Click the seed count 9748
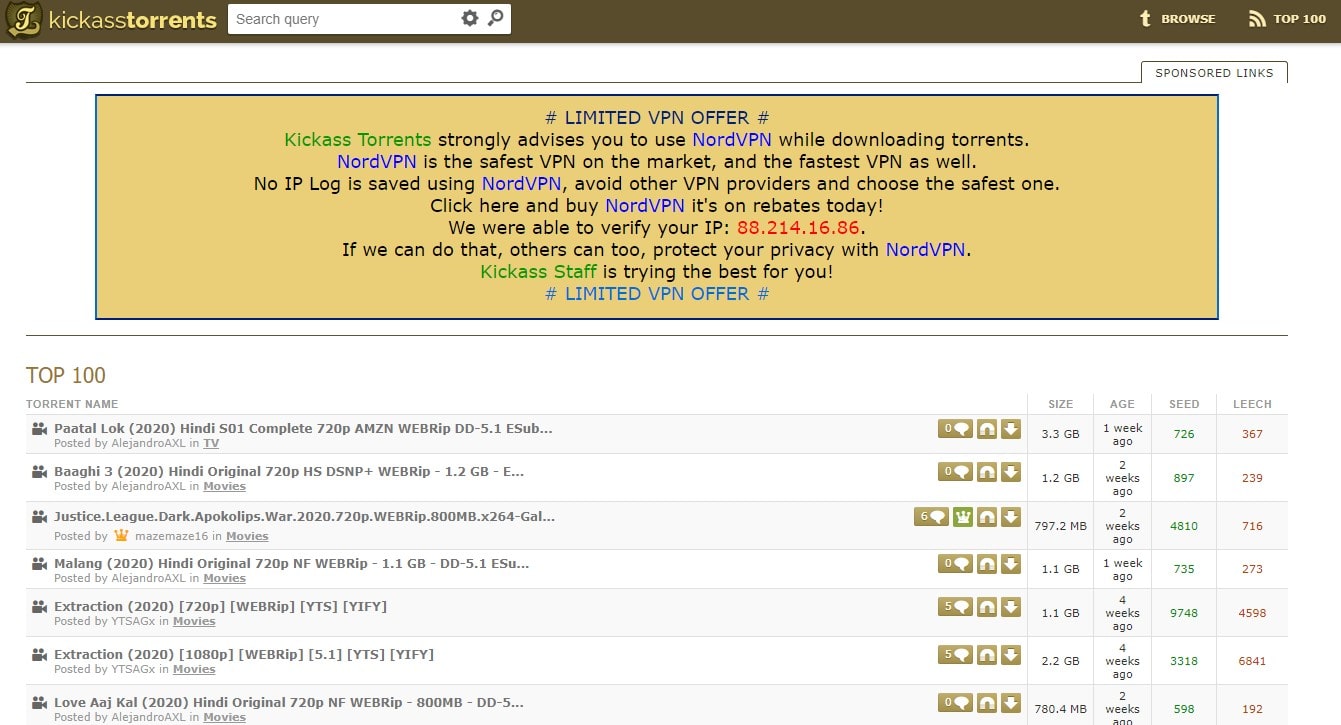The height and width of the screenshot is (725, 1341). 1184,613
